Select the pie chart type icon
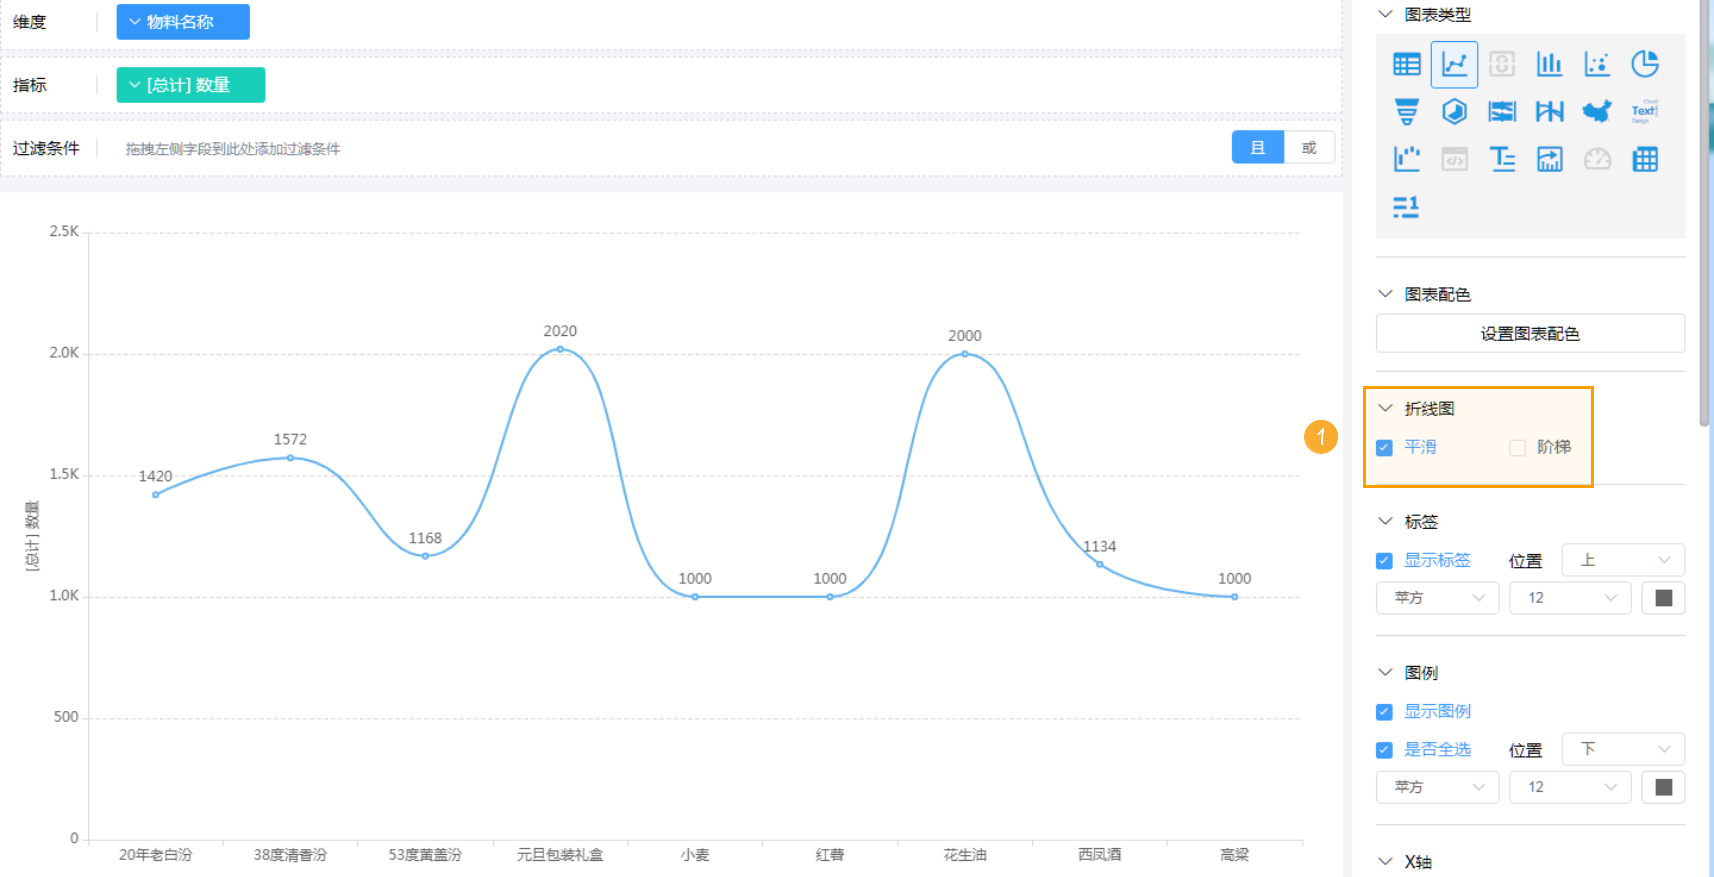Viewport: 1714px width, 877px height. click(x=1644, y=64)
